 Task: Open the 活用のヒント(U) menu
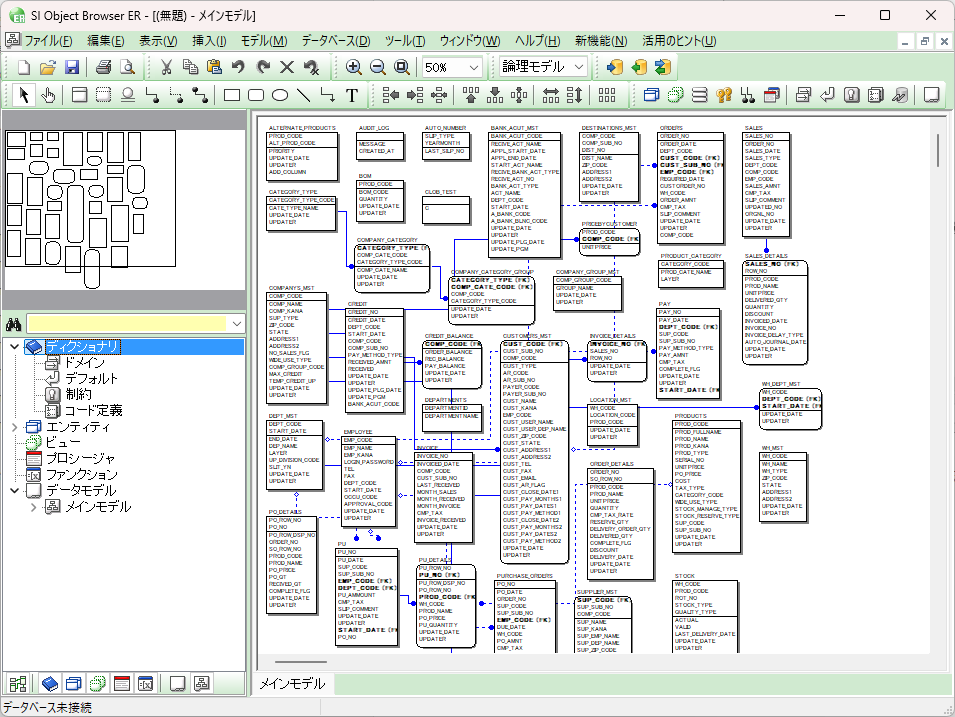point(679,41)
